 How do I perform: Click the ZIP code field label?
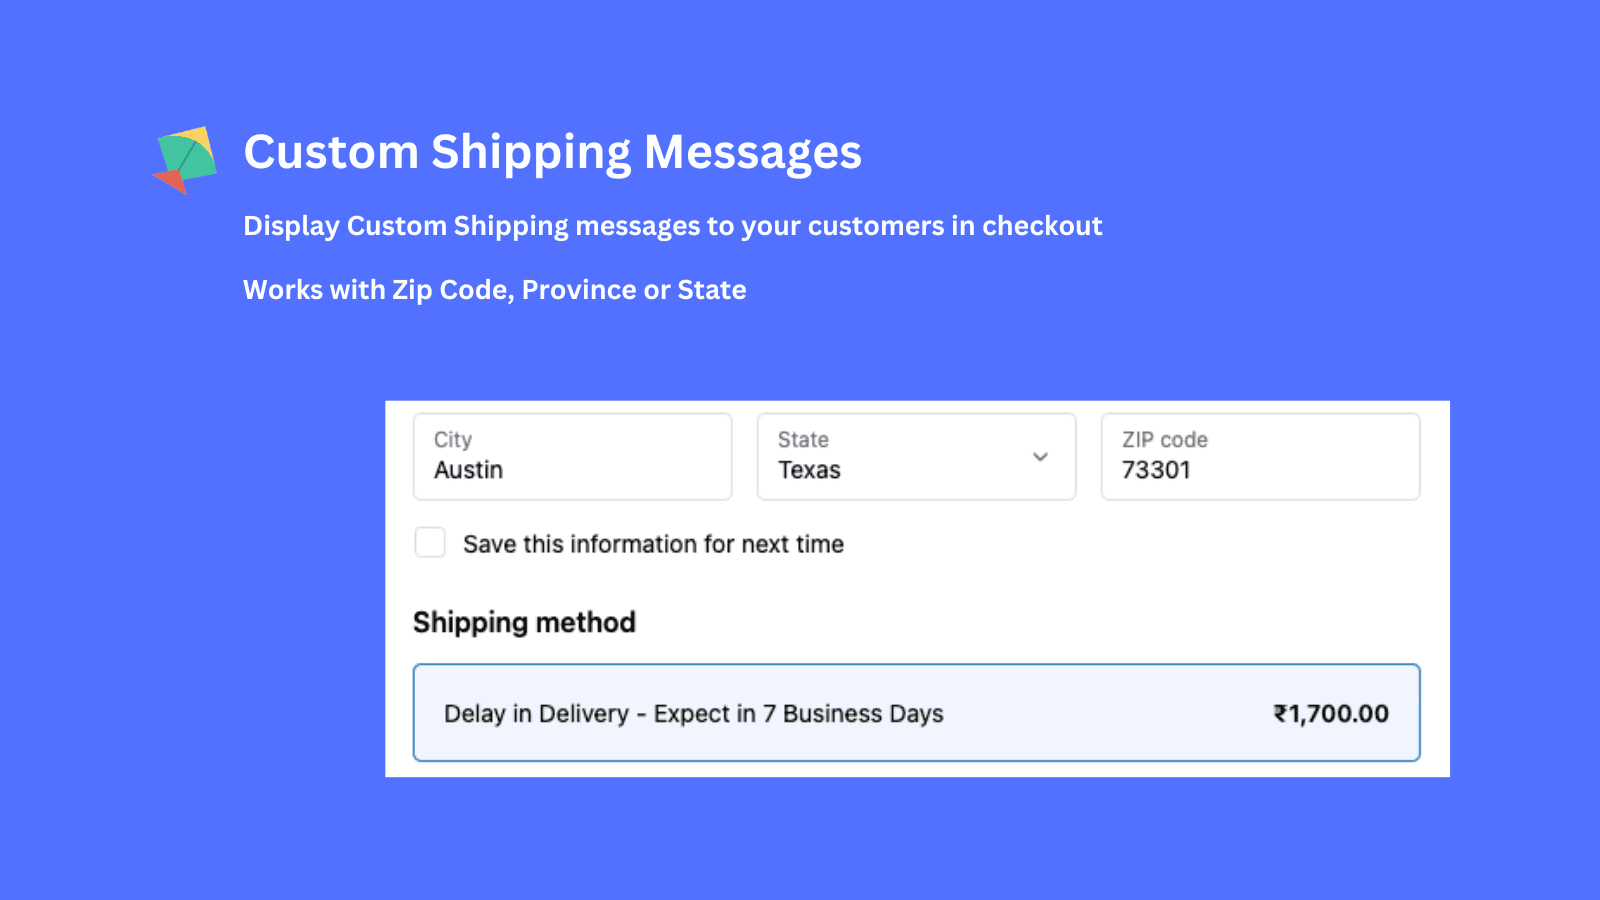[x=1163, y=439]
